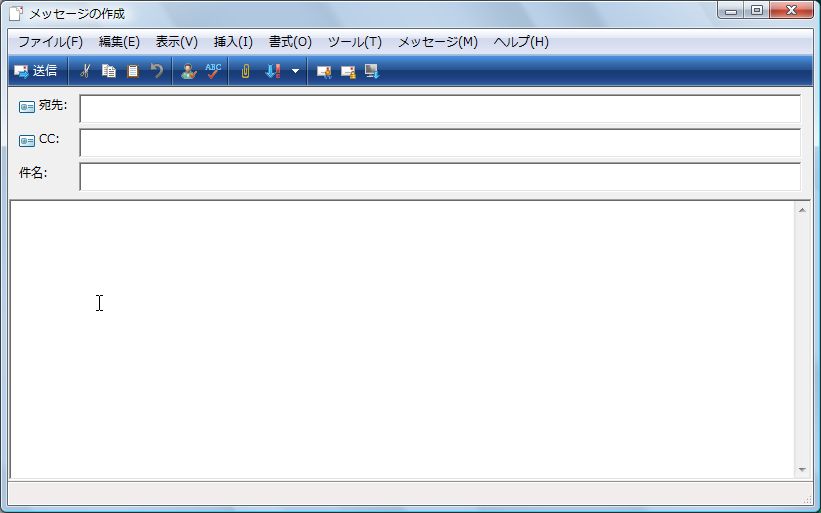Open the 表示(V) menu
821x513 pixels.
pyautogui.click(x=177, y=42)
